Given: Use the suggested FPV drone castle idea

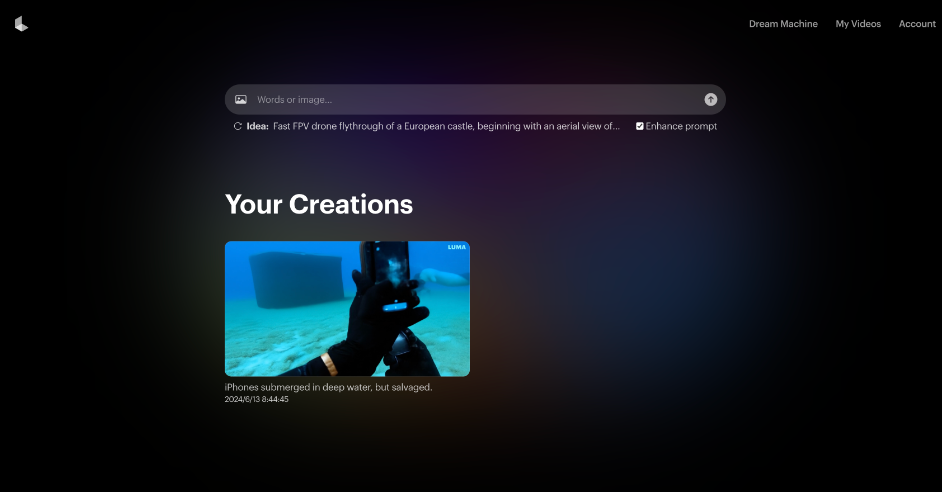Looking at the screenshot, I should tap(446, 127).
